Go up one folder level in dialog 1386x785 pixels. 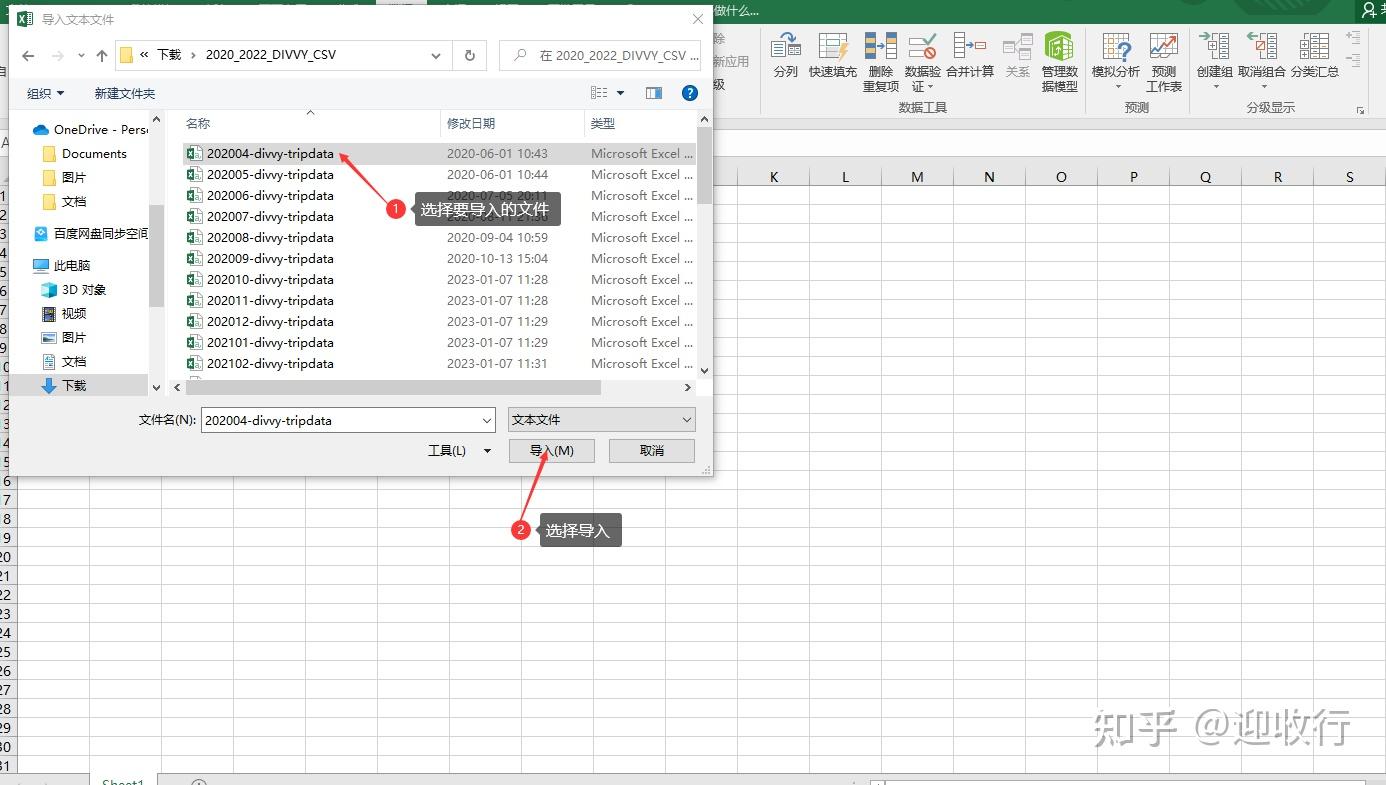pyautogui.click(x=102, y=56)
